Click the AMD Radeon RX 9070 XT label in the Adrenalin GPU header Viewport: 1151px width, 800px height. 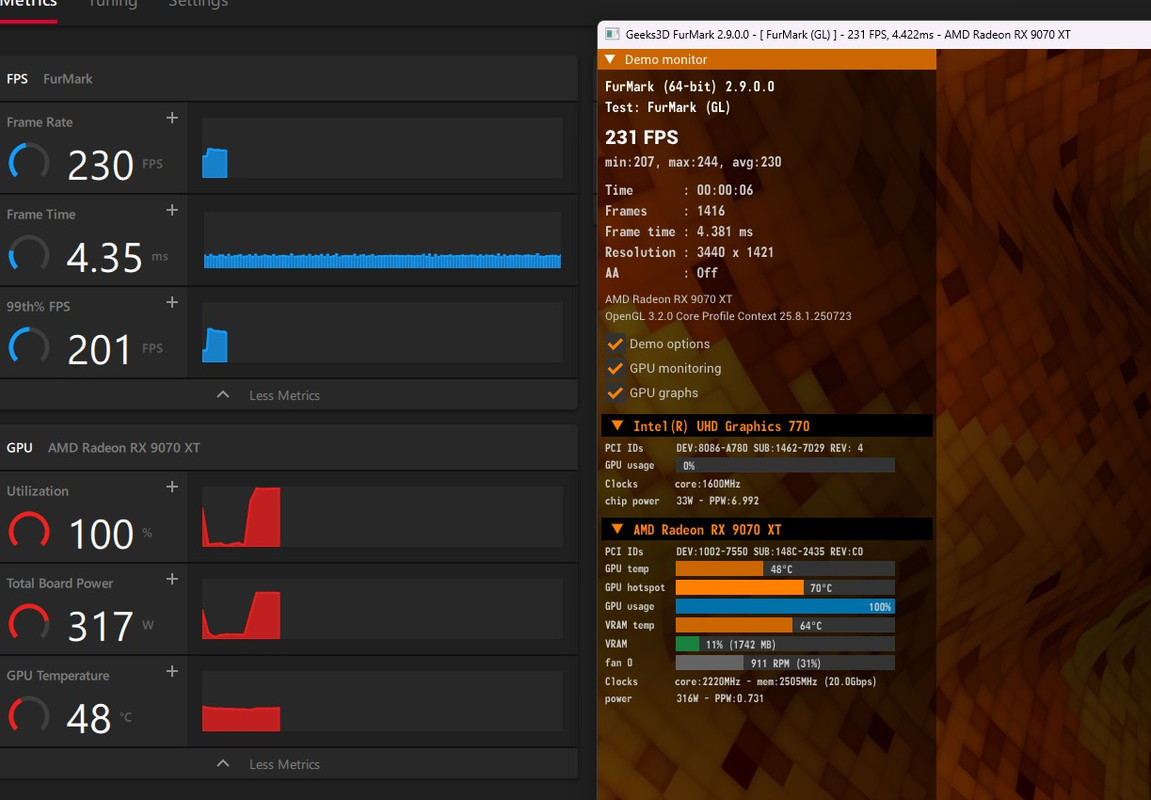[124, 448]
